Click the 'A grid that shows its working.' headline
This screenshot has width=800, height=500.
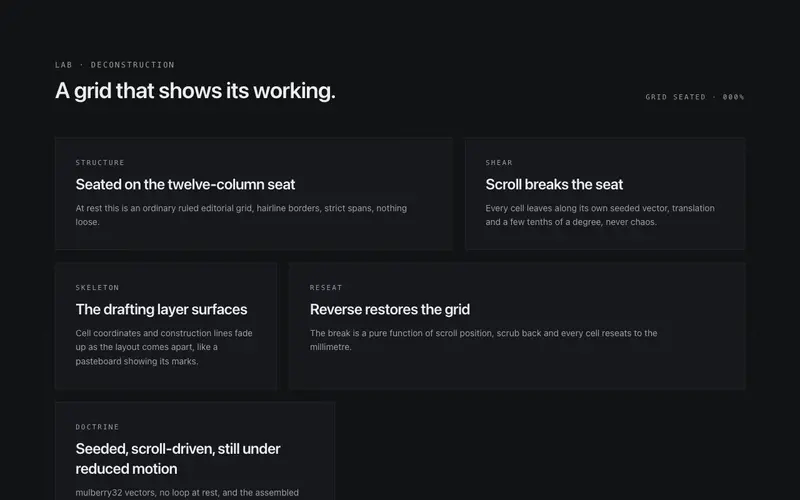pyautogui.click(x=195, y=91)
